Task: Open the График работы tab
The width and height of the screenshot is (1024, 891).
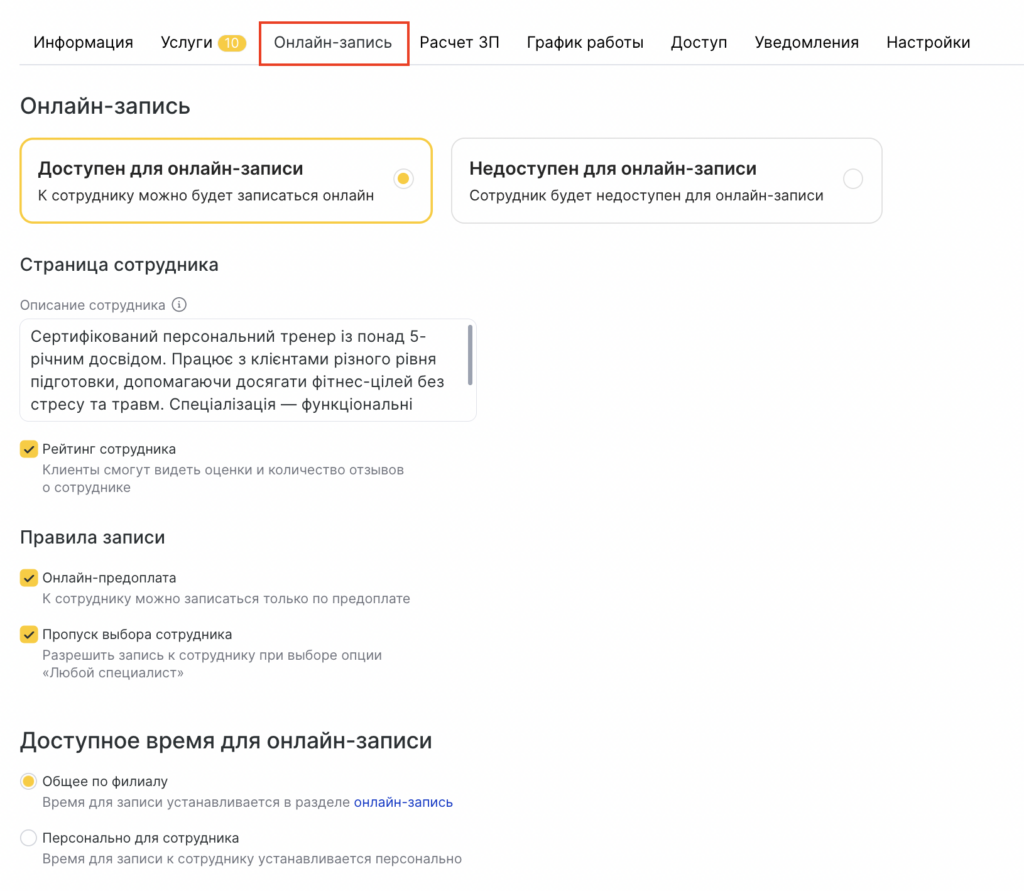Action: click(x=585, y=43)
